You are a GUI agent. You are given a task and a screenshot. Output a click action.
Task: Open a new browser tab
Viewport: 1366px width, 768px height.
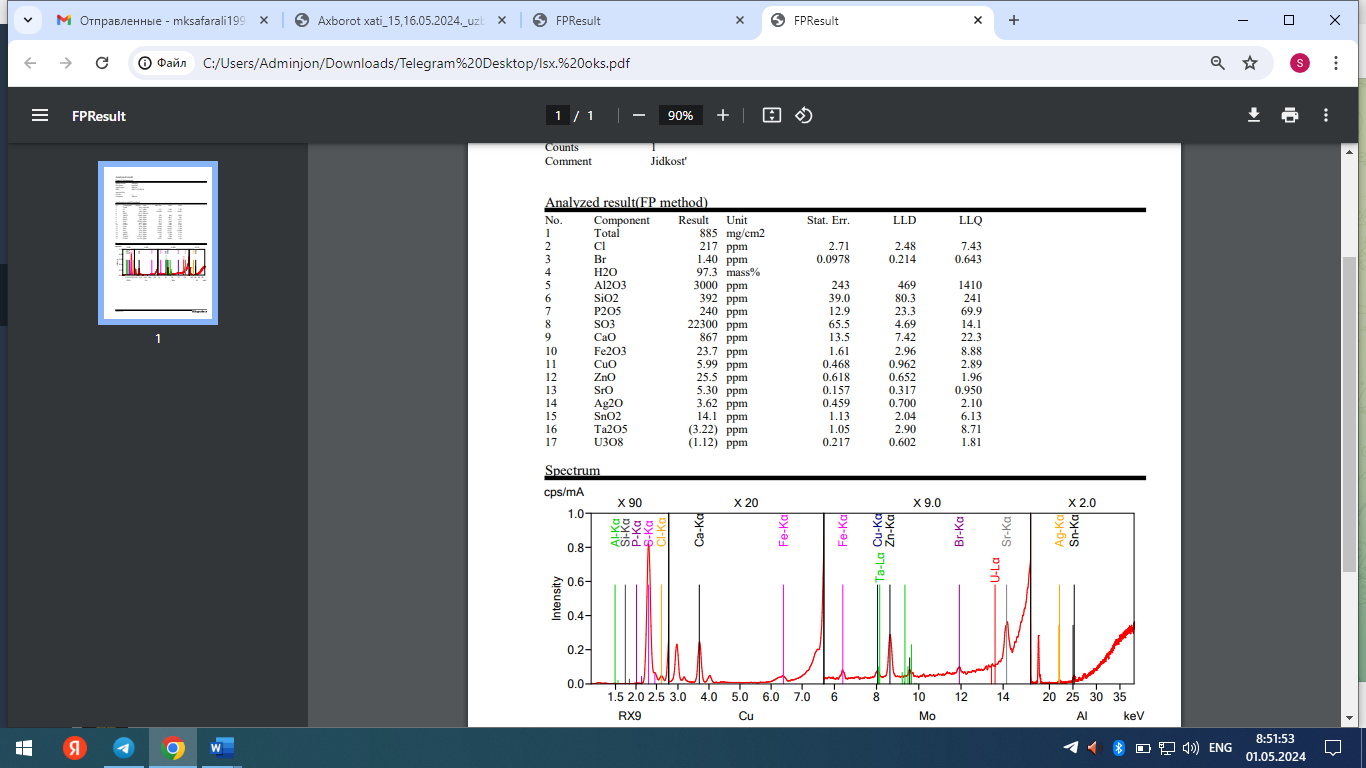pyautogui.click(x=1014, y=20)
